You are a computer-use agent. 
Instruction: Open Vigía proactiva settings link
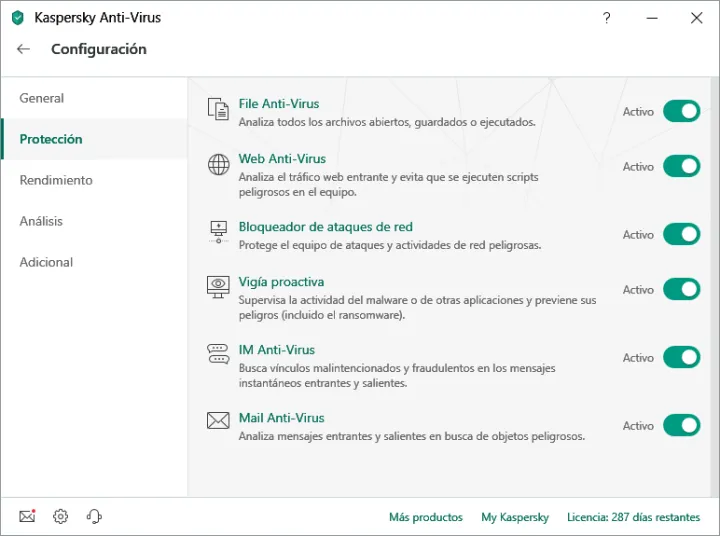(281, 282)
